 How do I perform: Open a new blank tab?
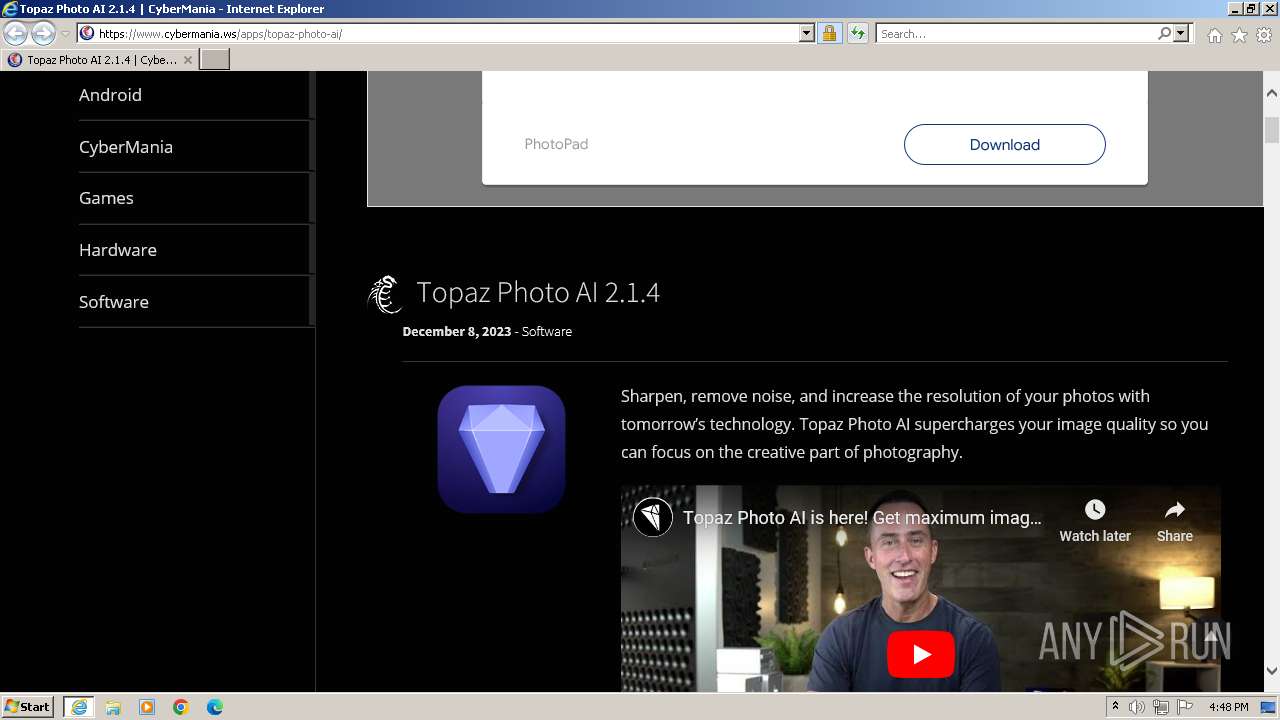coord(215,60)
